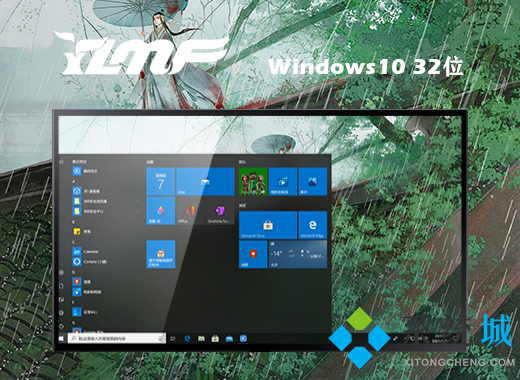Open Microsoft Store from the taskbar
520x380 pixels.
[215, 339]
